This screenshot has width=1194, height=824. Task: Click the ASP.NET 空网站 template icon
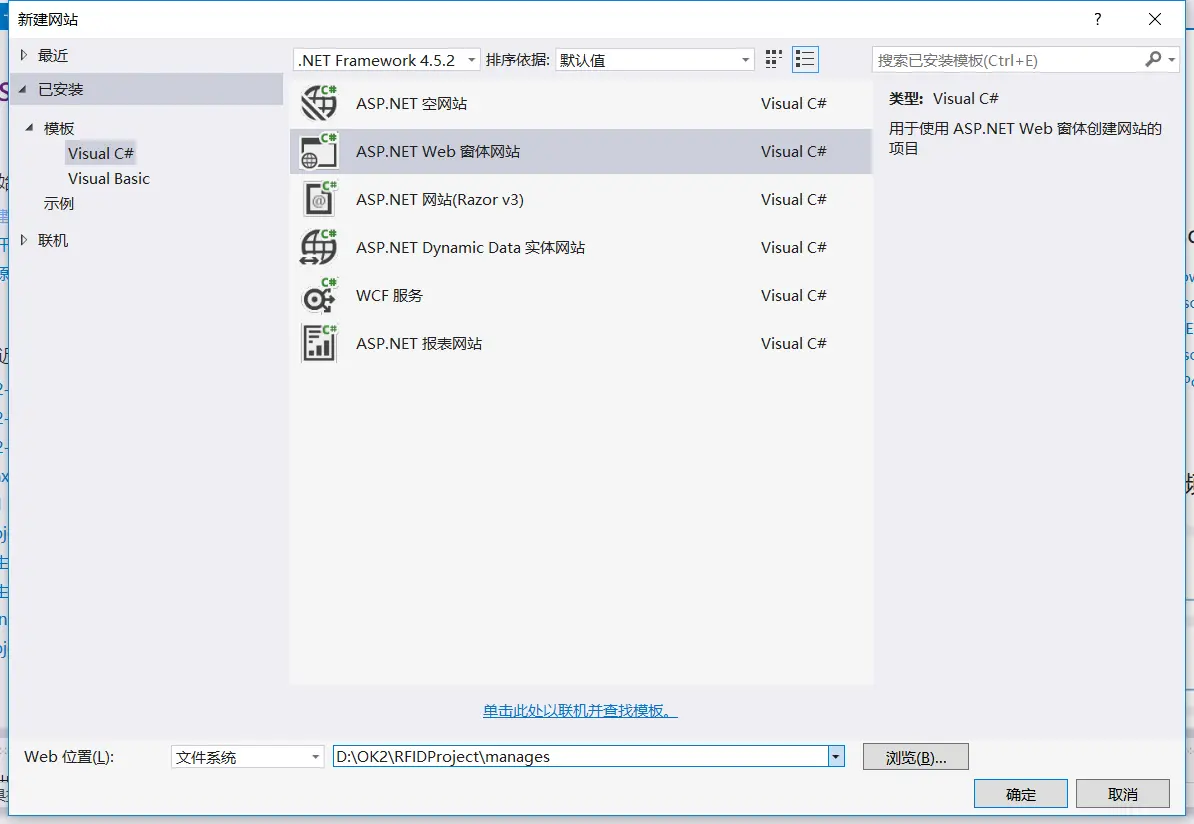[319, 103]
